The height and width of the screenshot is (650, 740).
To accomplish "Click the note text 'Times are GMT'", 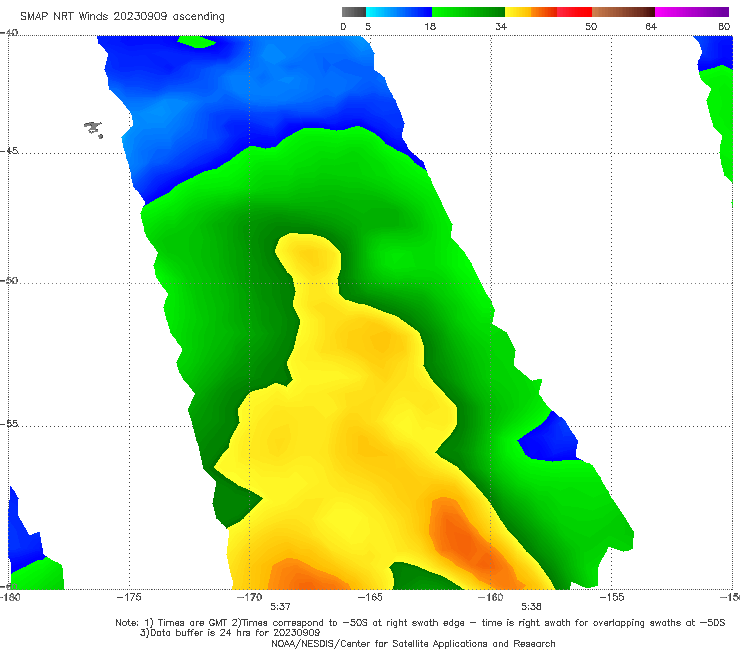I will pyautogui.click(x=193, y=623).
